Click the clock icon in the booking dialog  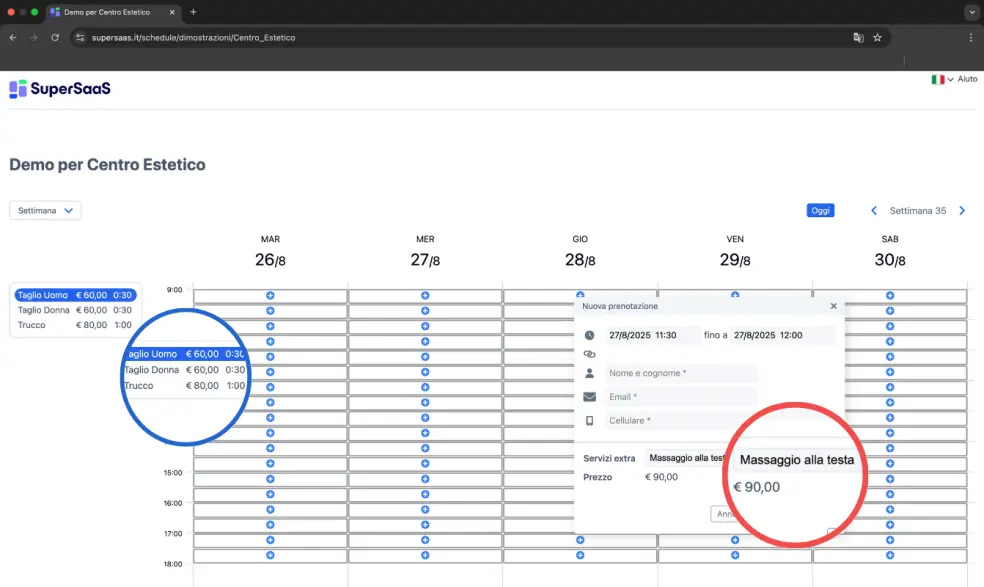click(589, 335)
